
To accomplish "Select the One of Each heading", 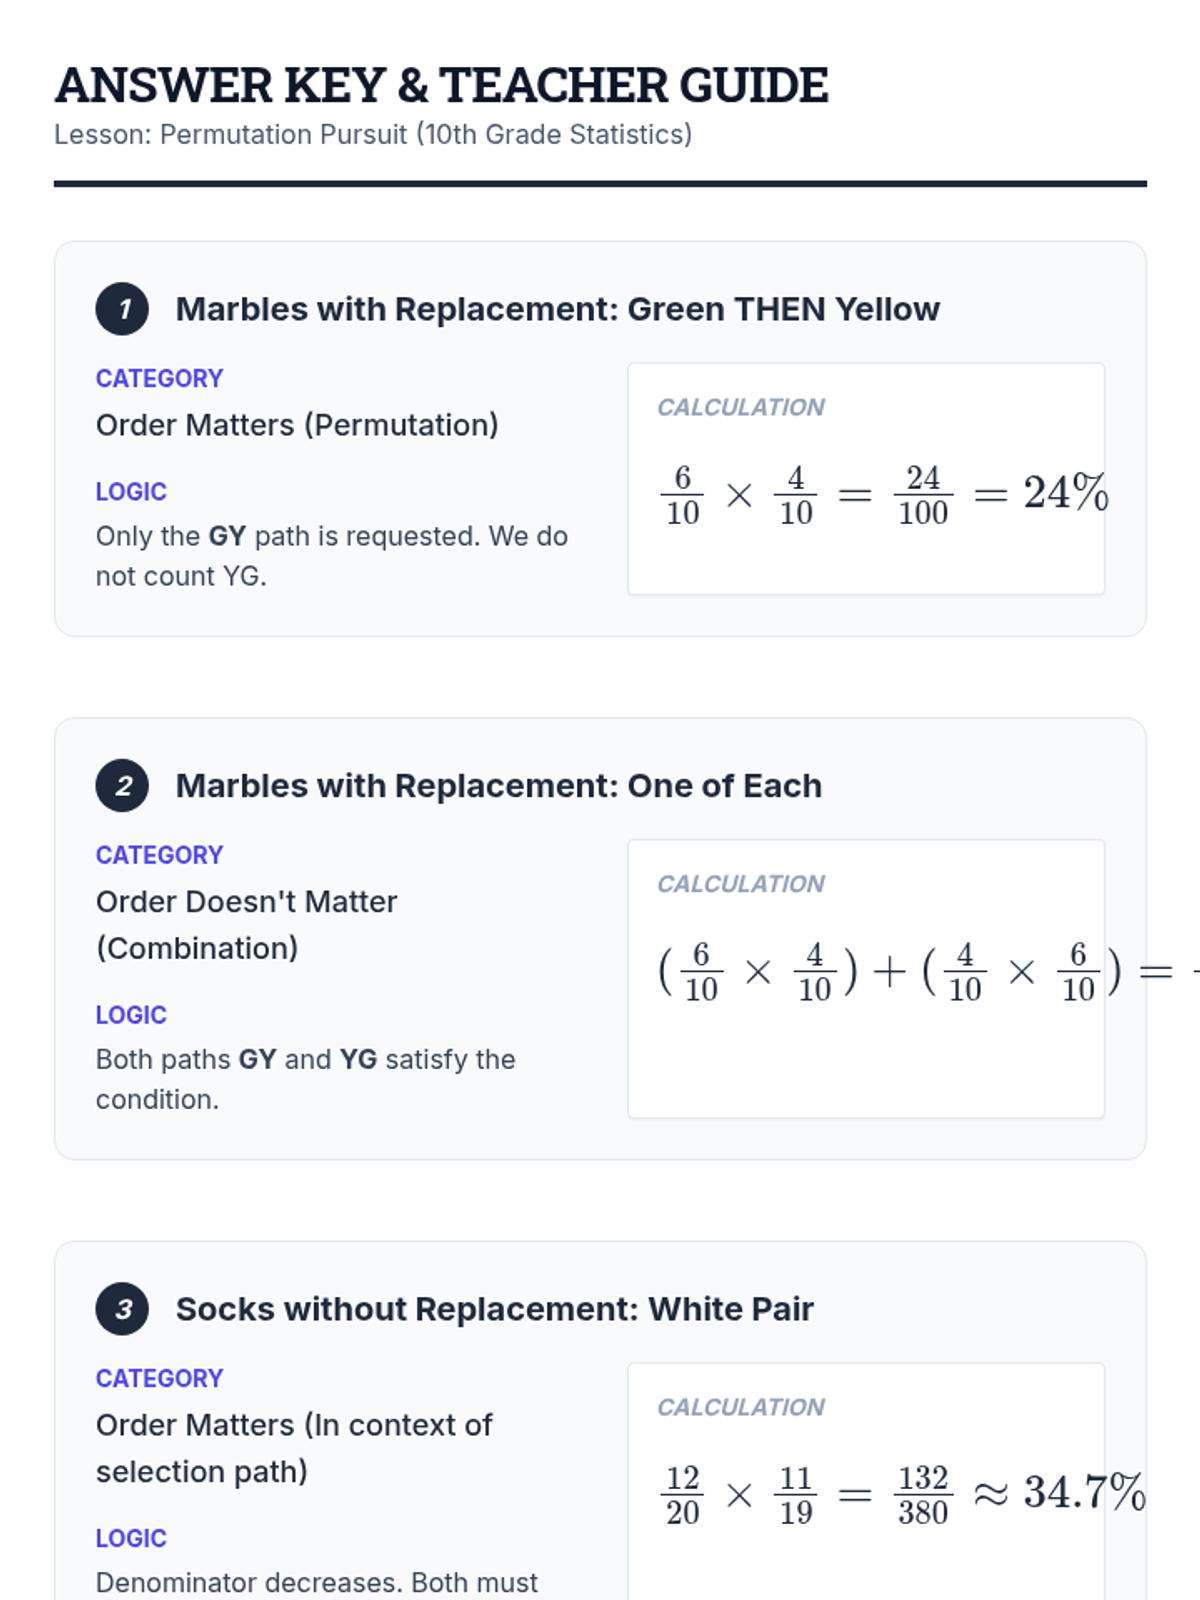I will 498,786.
